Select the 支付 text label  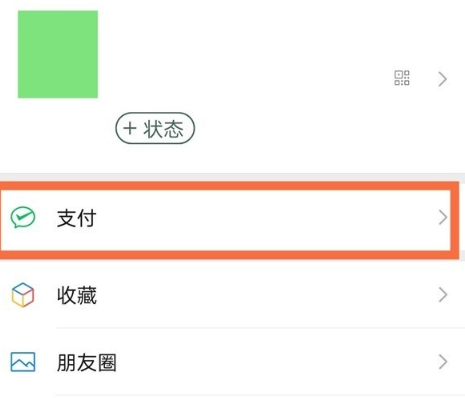point(77,218)
